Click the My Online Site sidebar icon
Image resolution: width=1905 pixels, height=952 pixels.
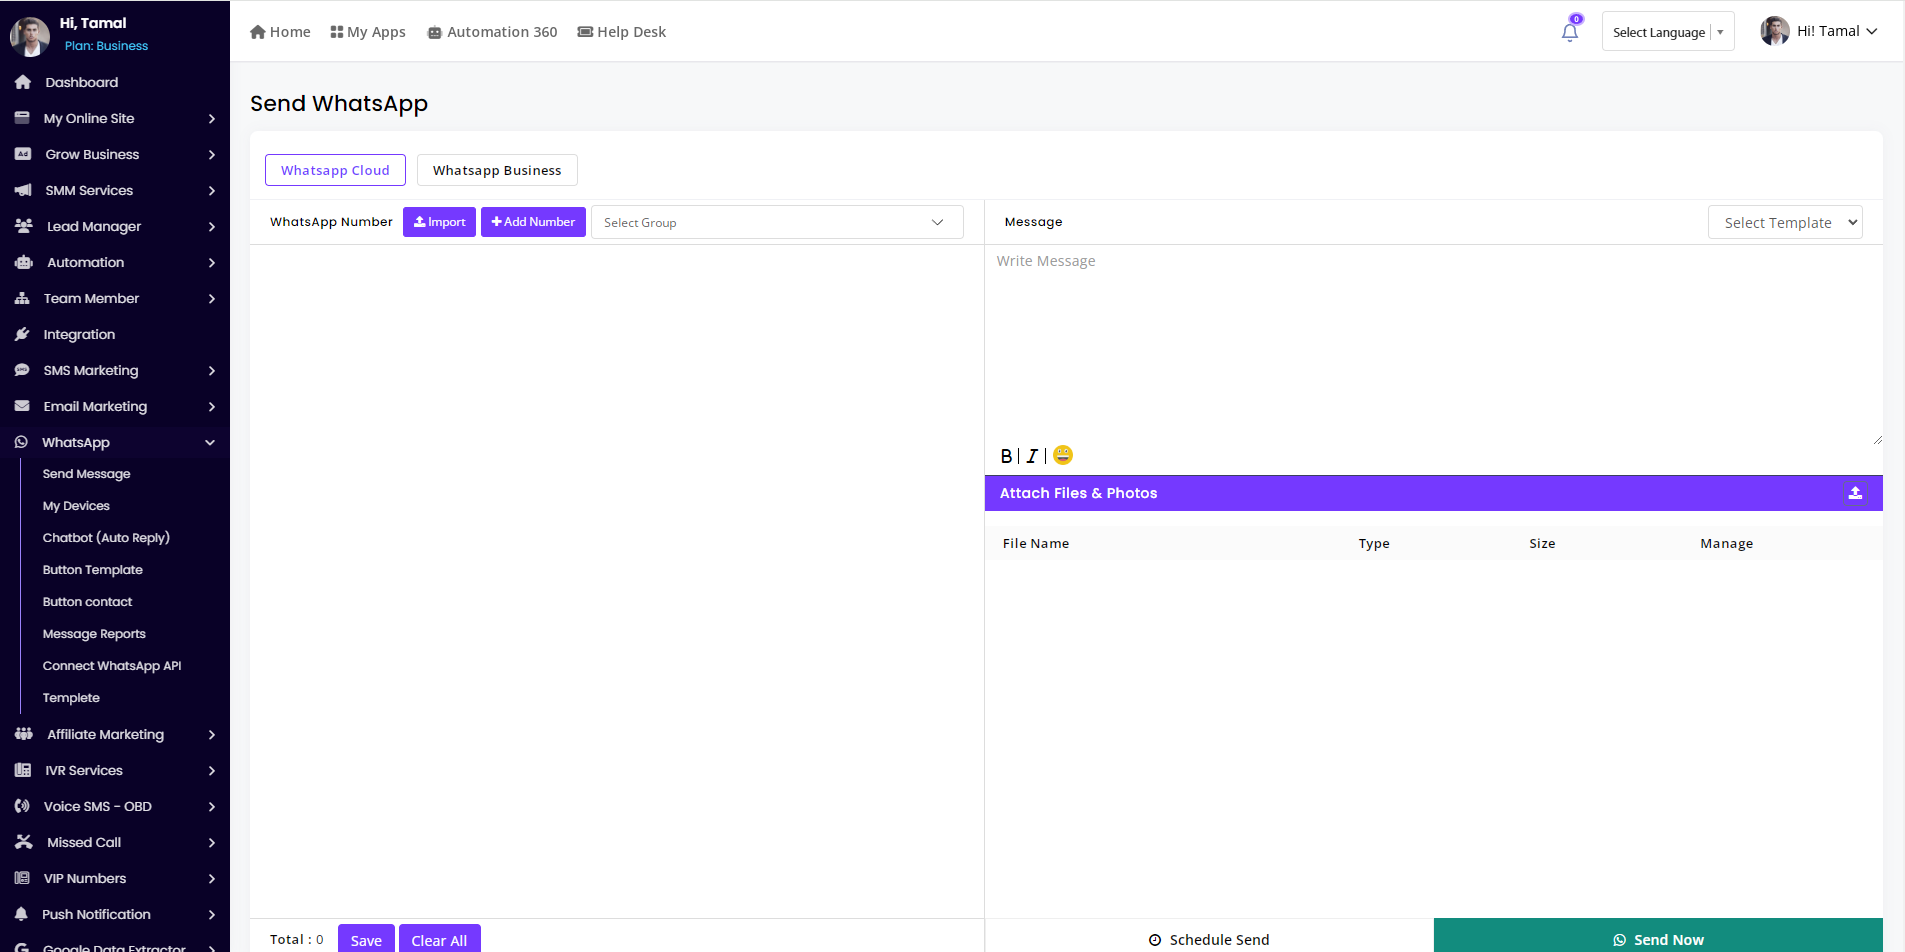(x=22, y=118)
